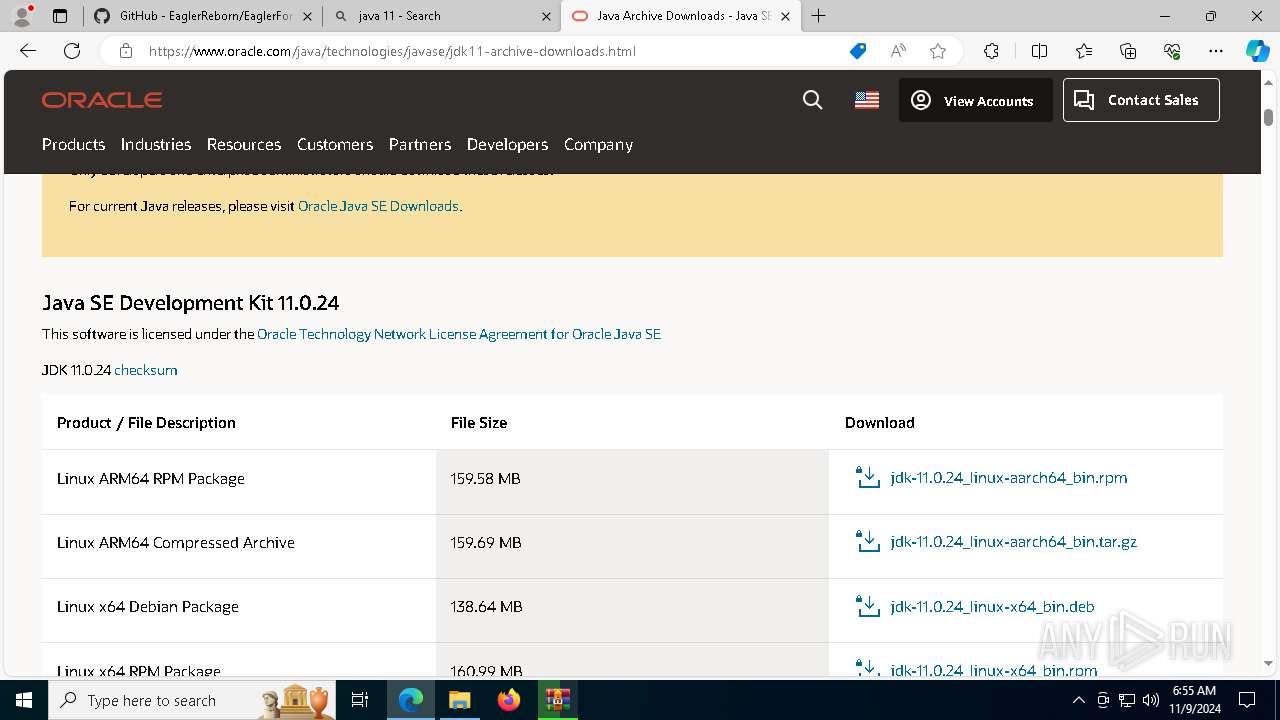Click download icon for linux-aarch64_bin.rpm
The image size is (1280, 720).
(x=868, y=477)
